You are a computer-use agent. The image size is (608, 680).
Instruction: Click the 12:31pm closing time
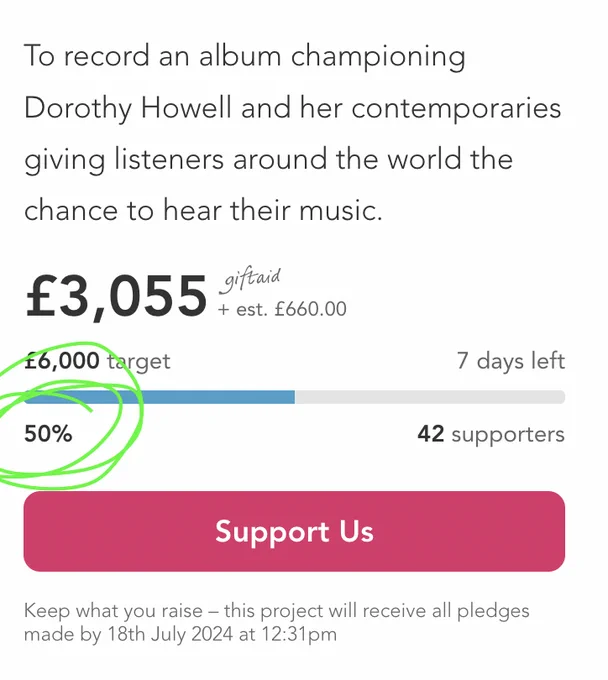[x=299, y=634]
